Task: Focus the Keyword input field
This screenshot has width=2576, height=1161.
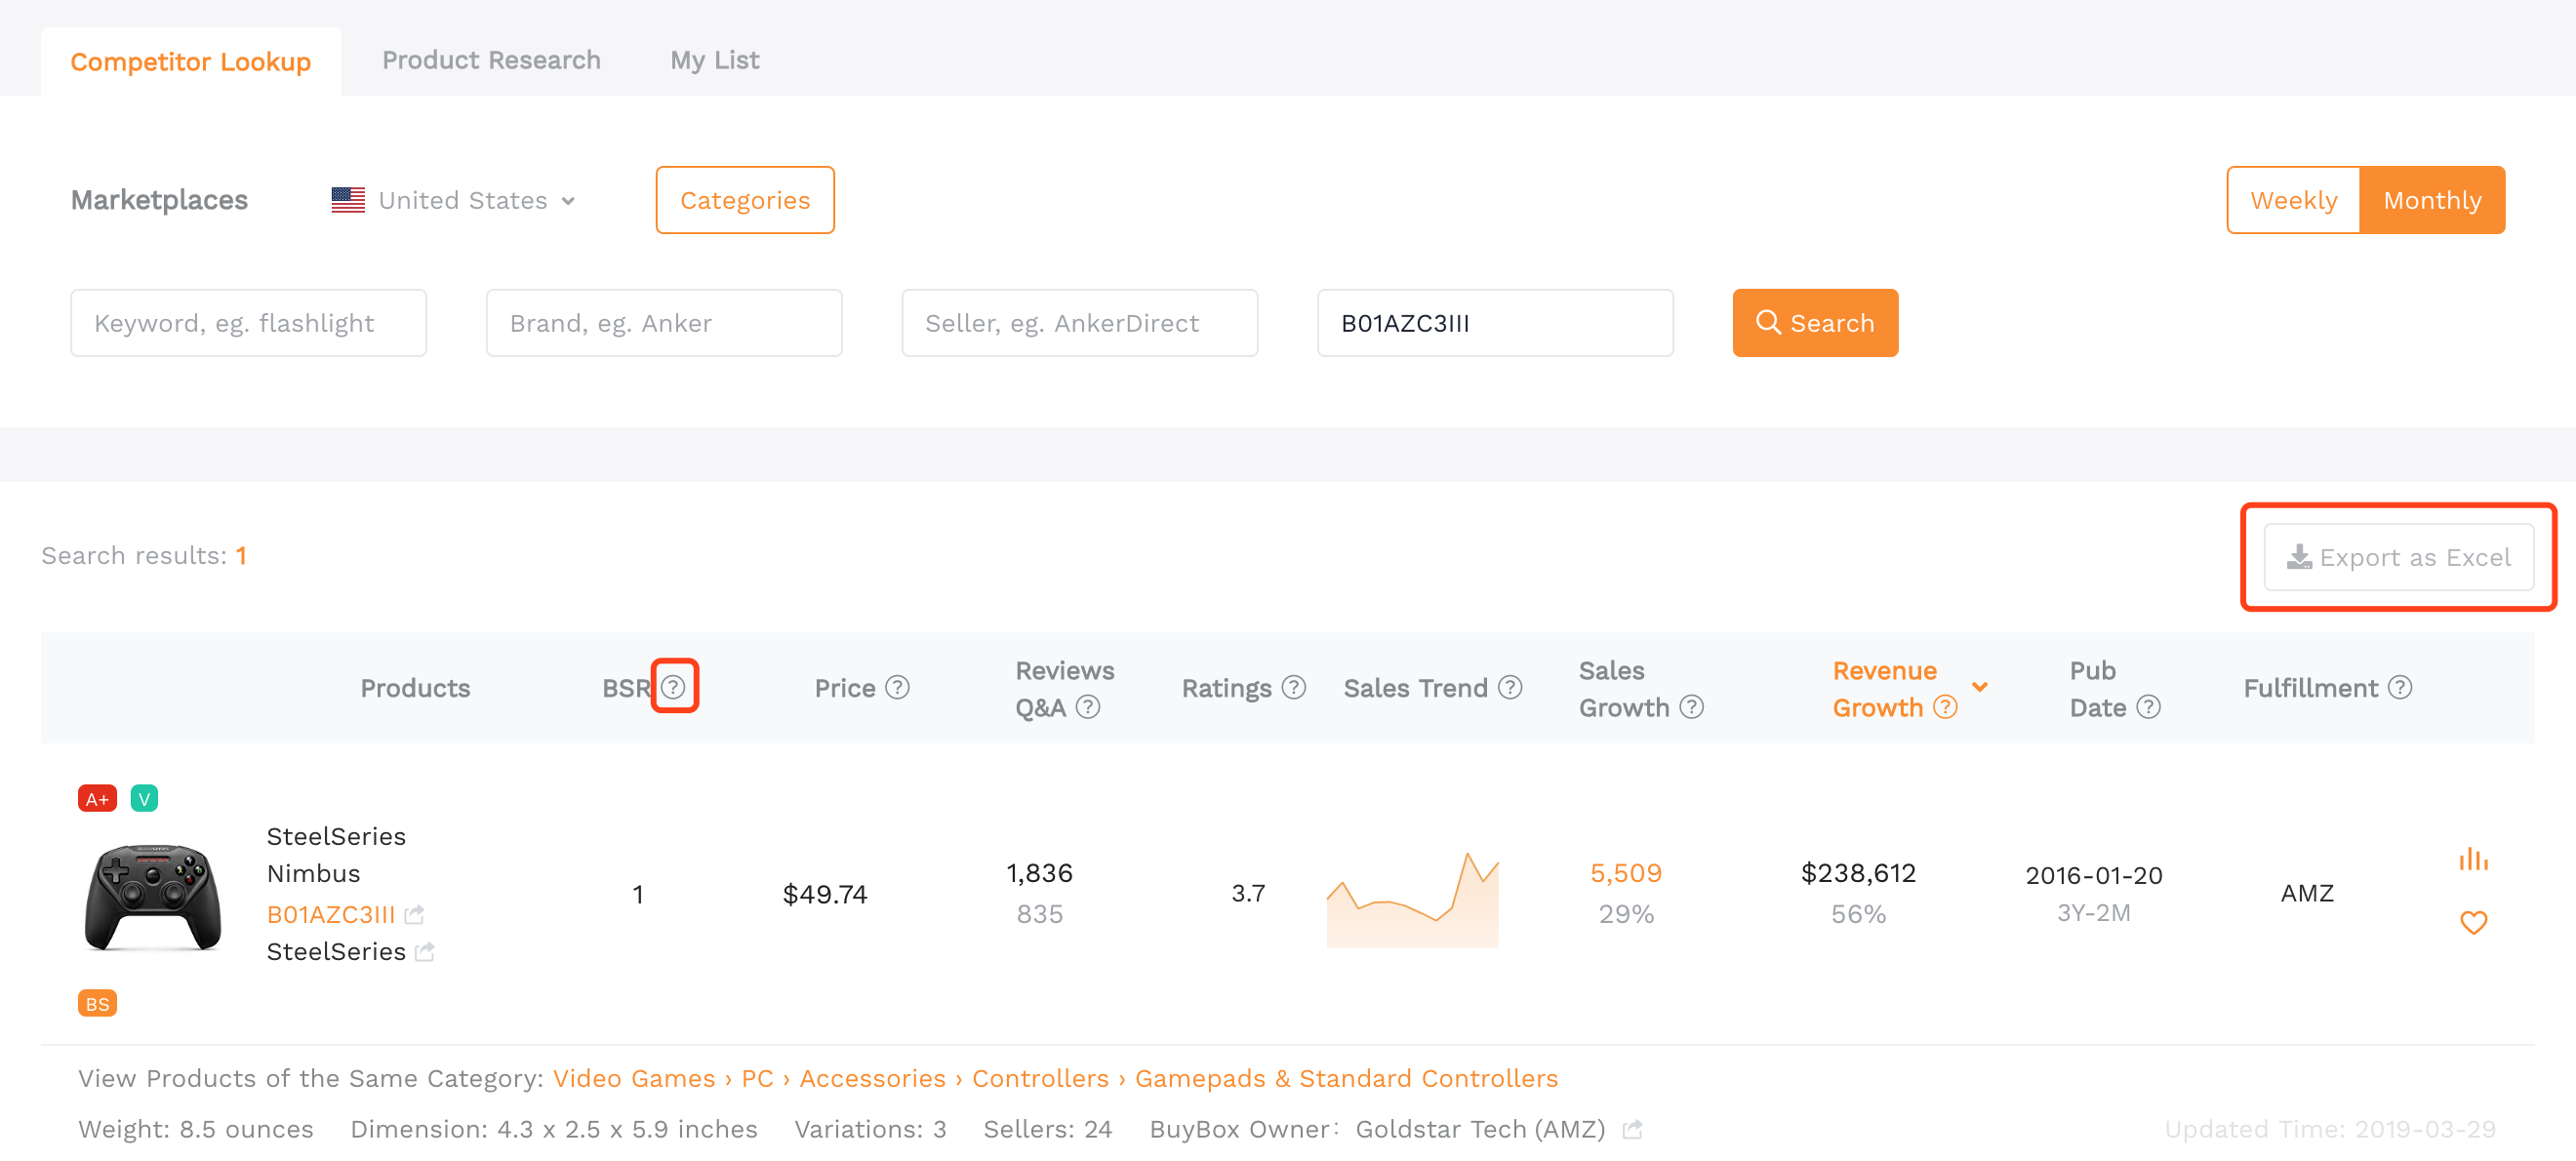Action: coord(248,323)
